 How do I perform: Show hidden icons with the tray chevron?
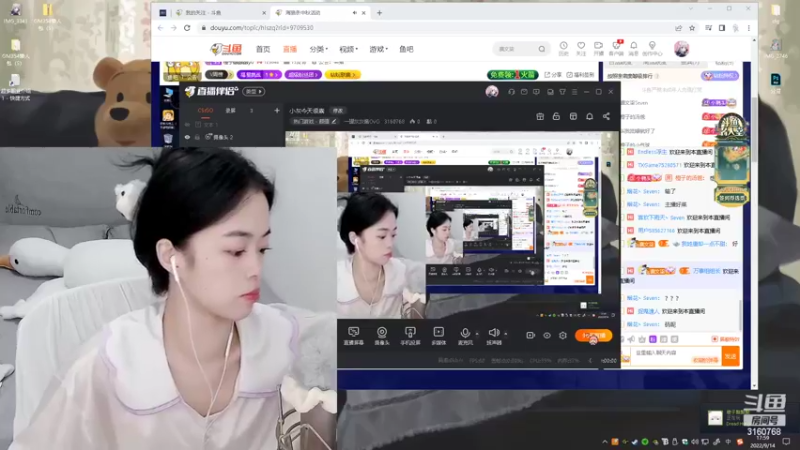pyautogui.click(x=605, y=442)
